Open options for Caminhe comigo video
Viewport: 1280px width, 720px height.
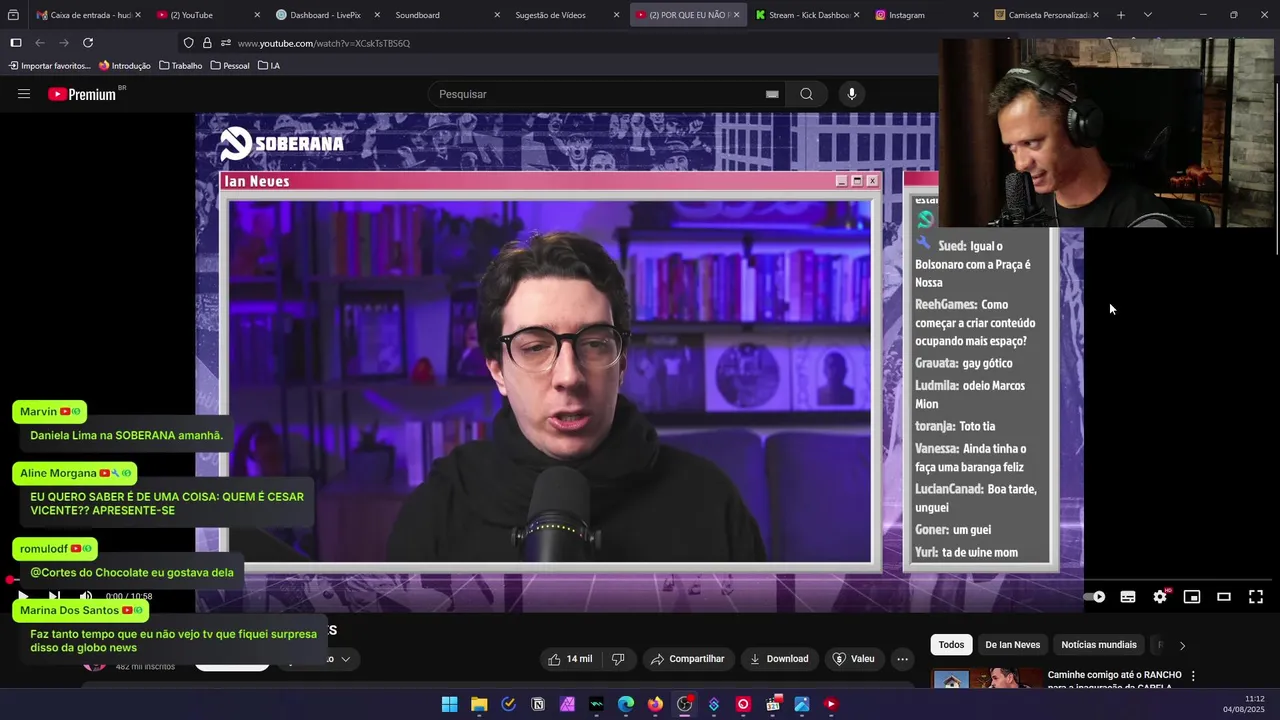point(1193,676)
